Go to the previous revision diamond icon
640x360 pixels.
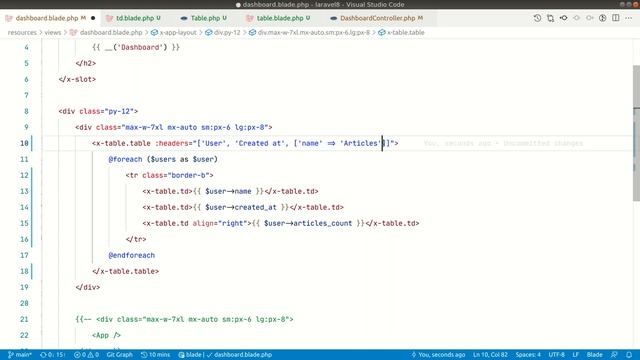[x=576, y=18]
